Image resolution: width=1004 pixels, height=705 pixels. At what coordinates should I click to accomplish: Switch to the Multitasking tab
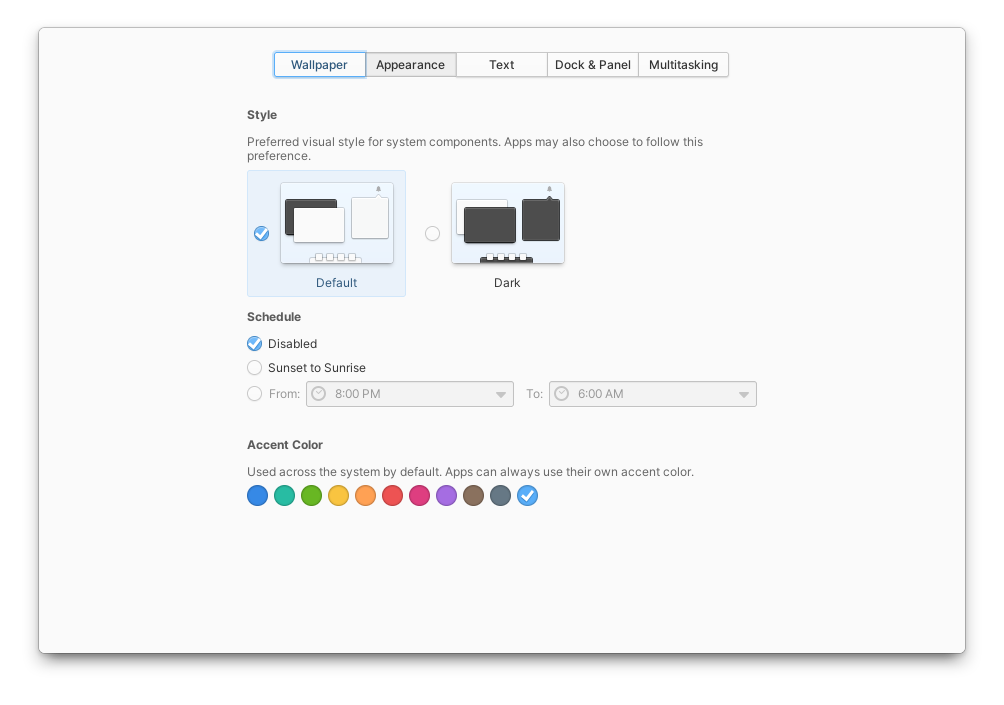pos(683,64)
